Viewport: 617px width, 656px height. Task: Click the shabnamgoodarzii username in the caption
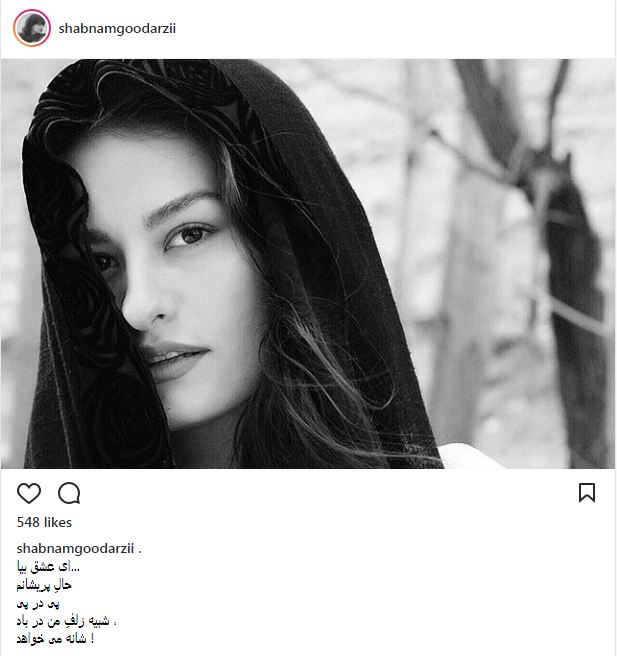click(75, 550)
